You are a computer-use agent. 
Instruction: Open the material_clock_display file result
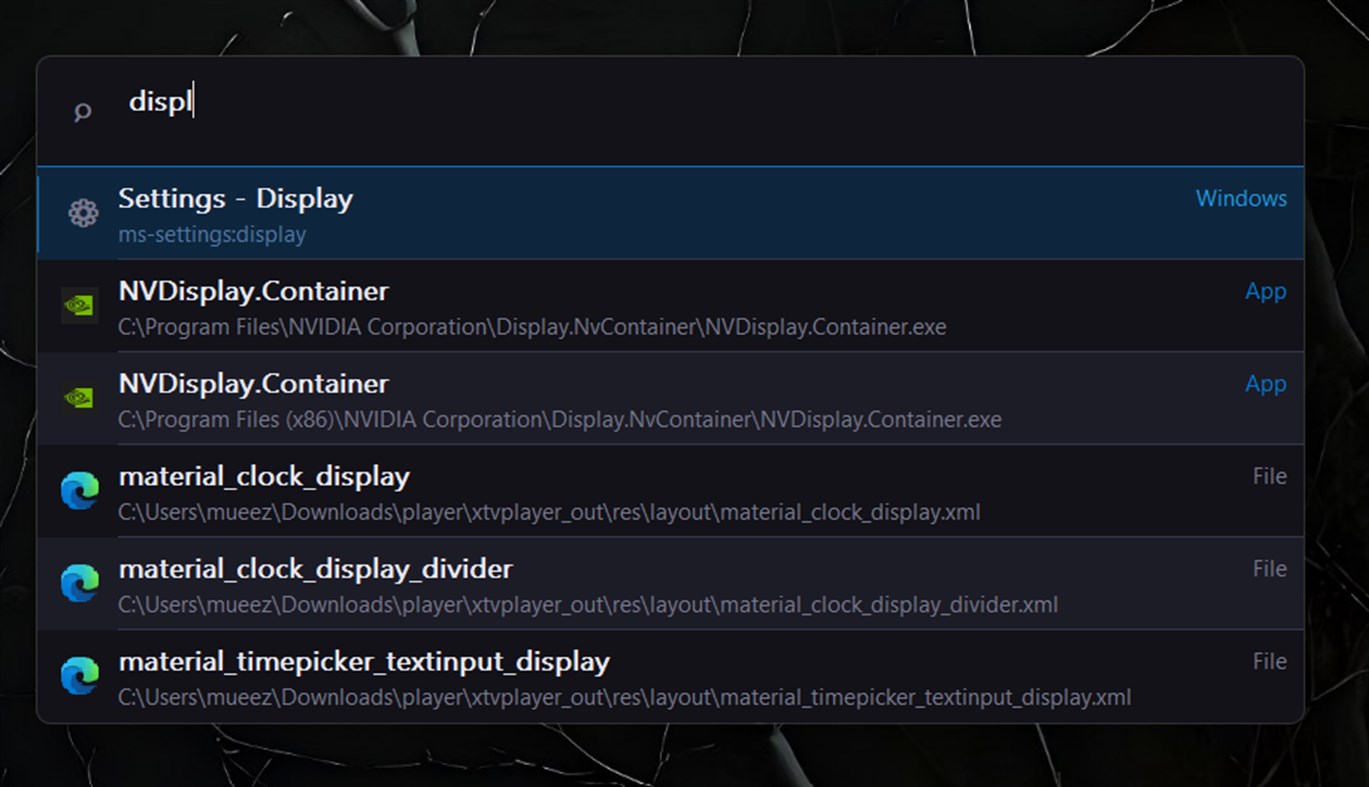pos(670,491)
